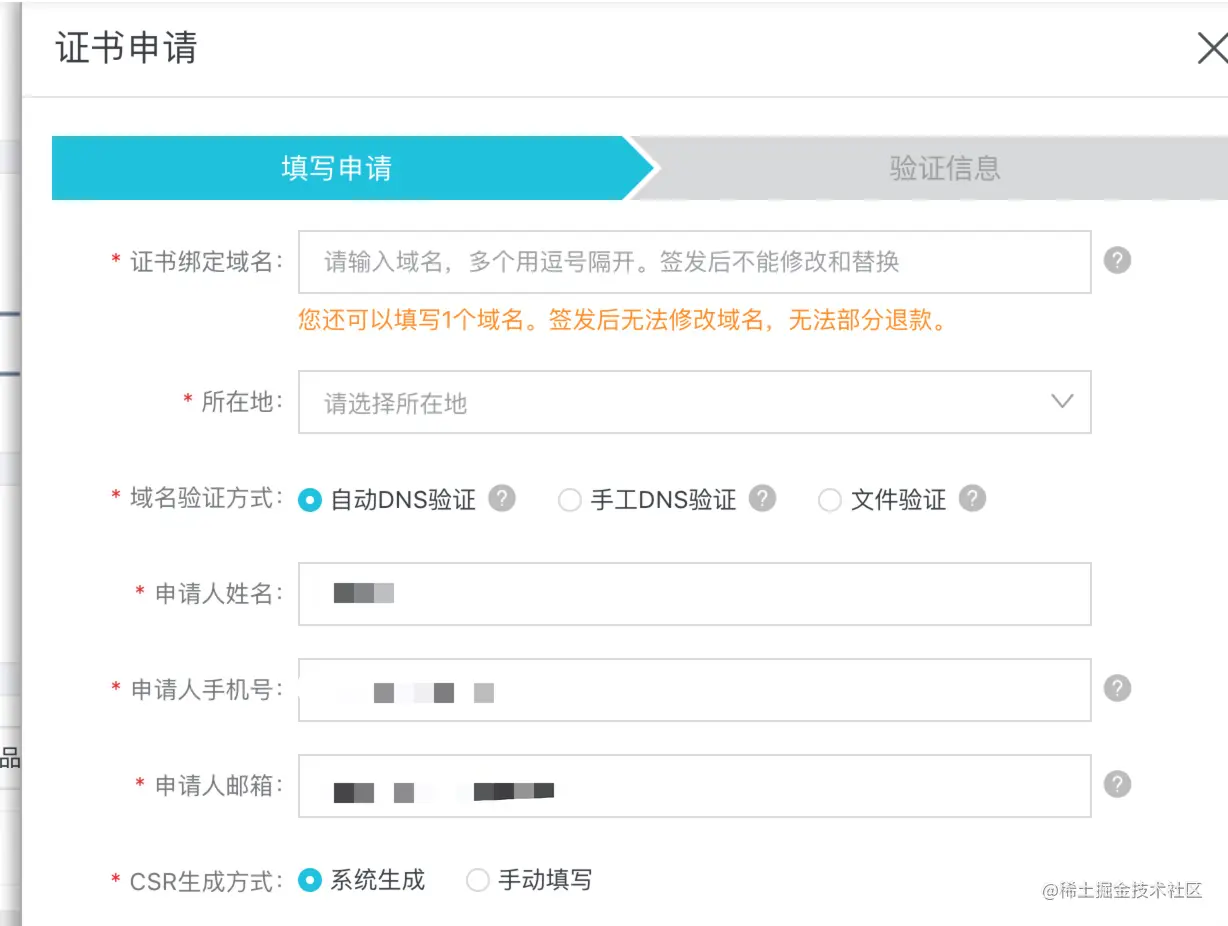Image resolution: width=1228 pixels, height=926 pixels.
Task: Choose 手动填写 for CSR generation
Action: pyautogui.click(x=478, y=880)
